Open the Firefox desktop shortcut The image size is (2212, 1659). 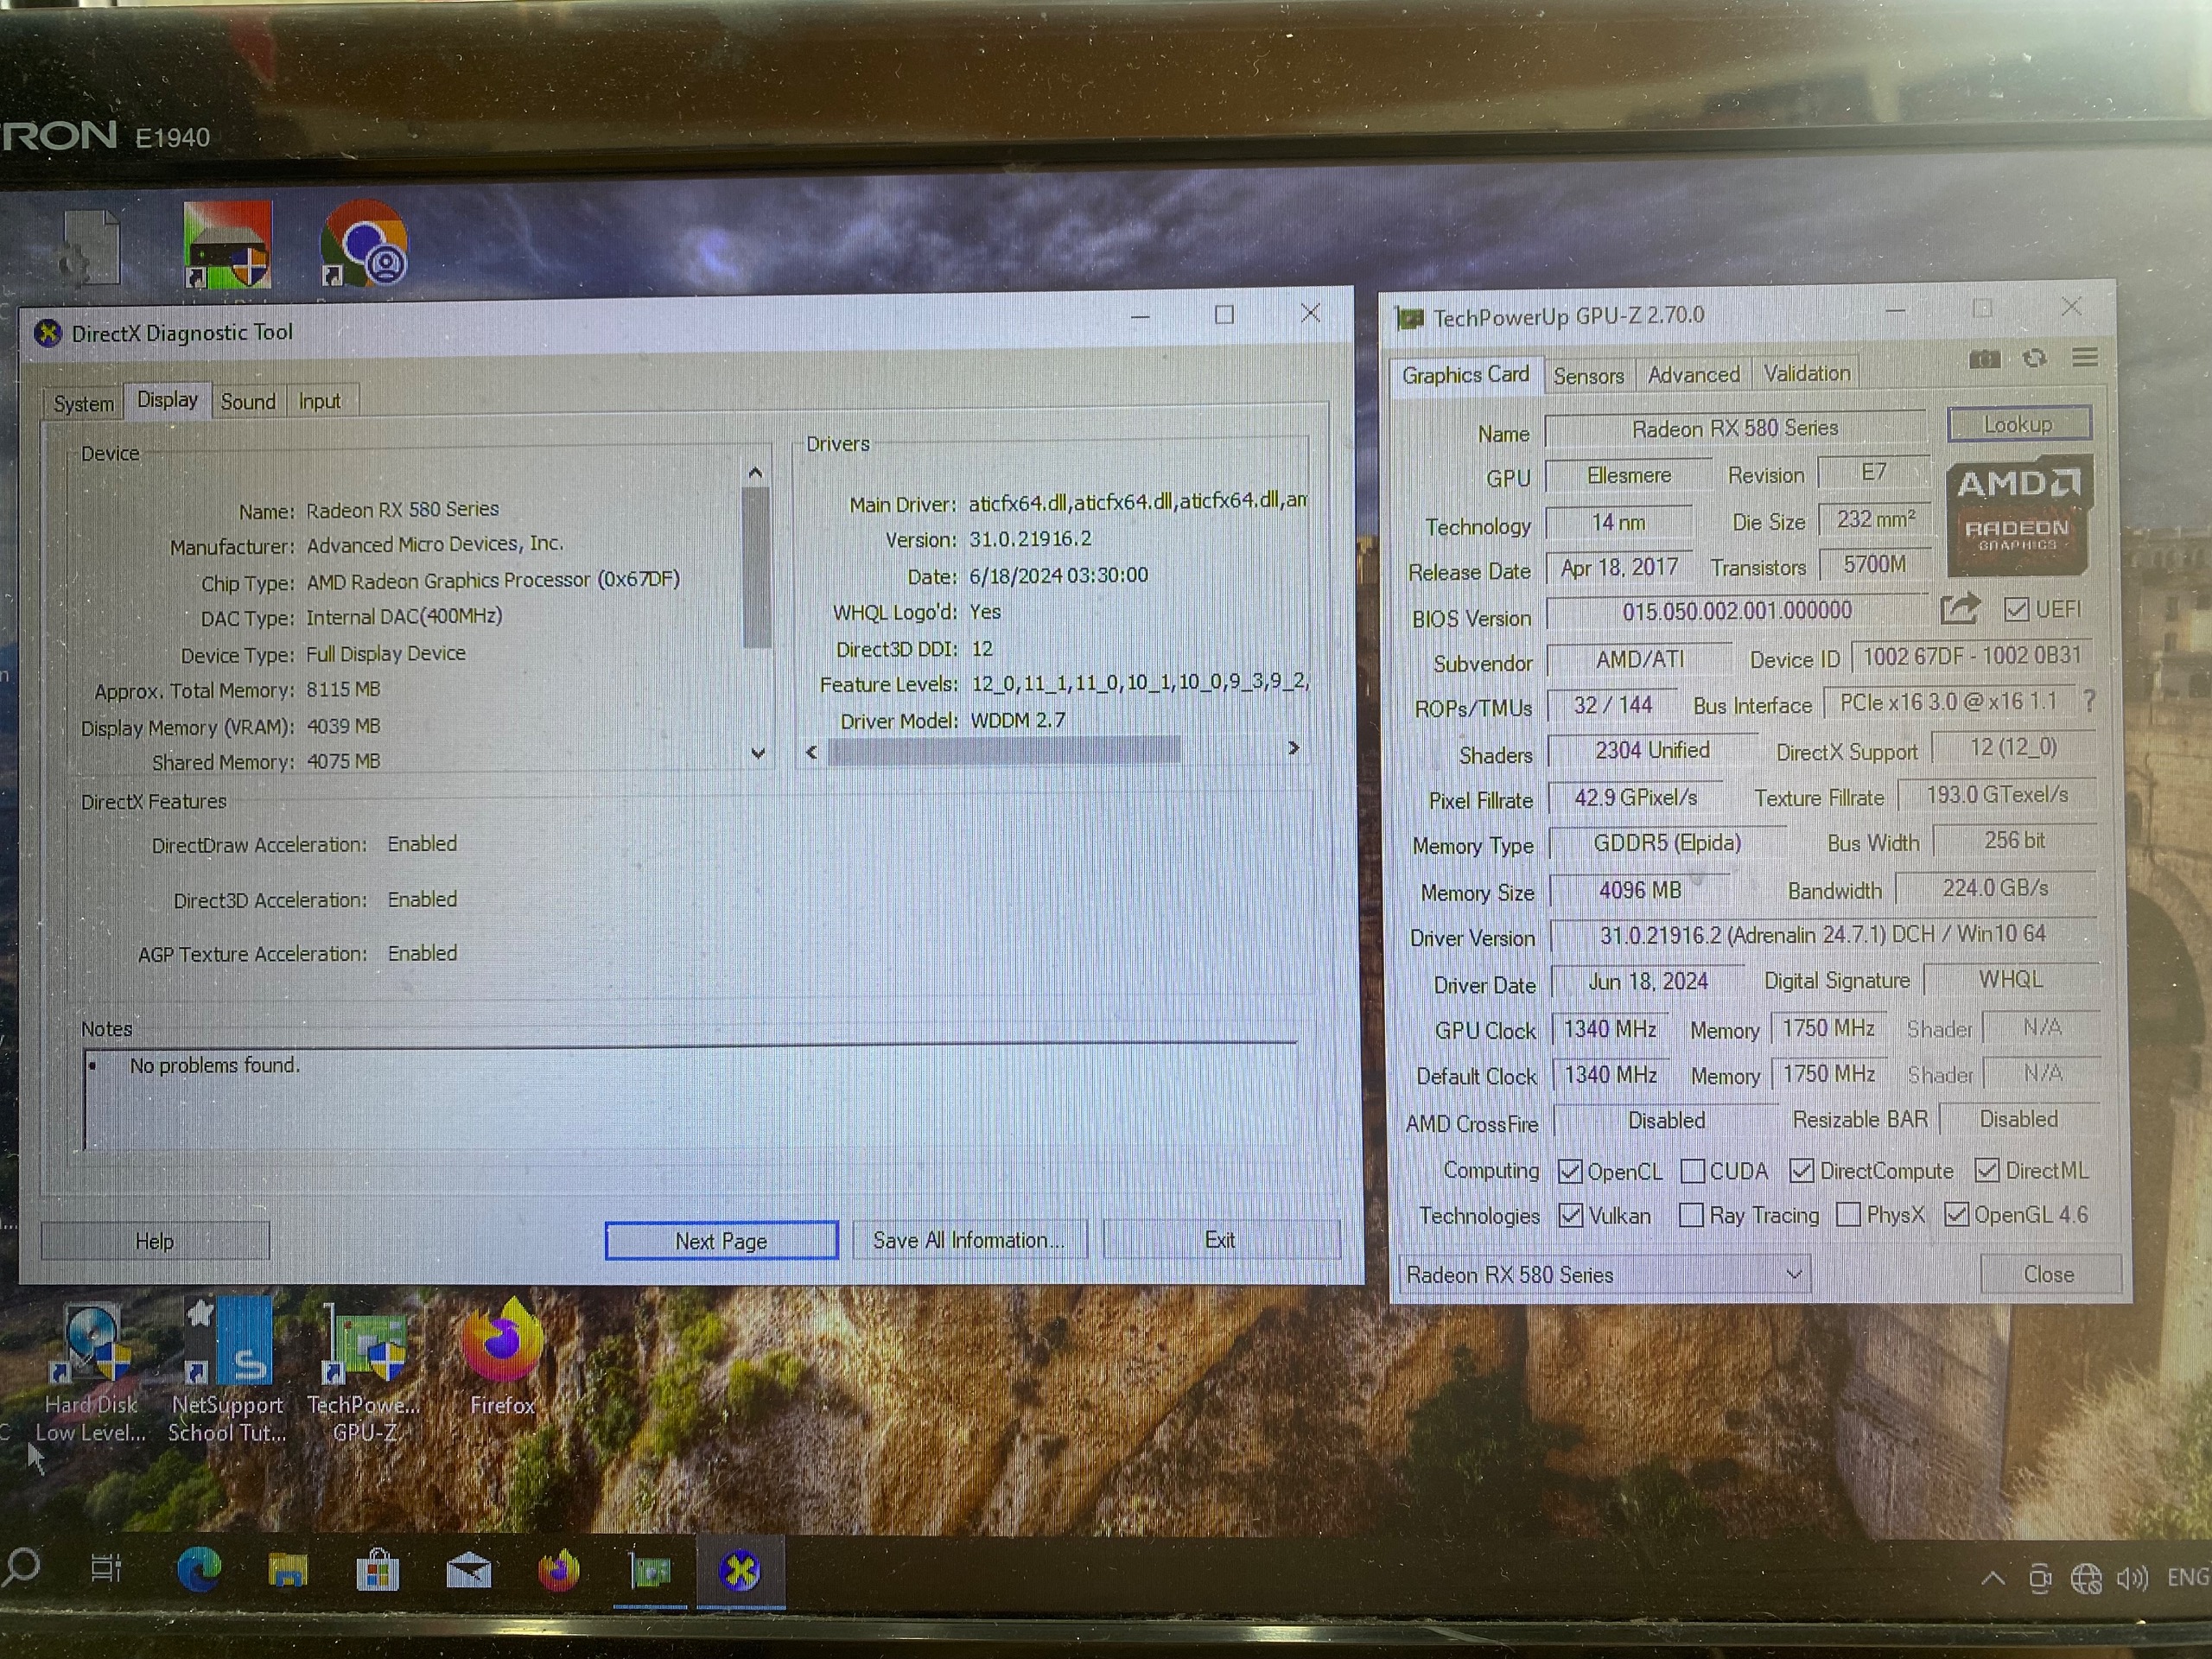click(502, 1358)
